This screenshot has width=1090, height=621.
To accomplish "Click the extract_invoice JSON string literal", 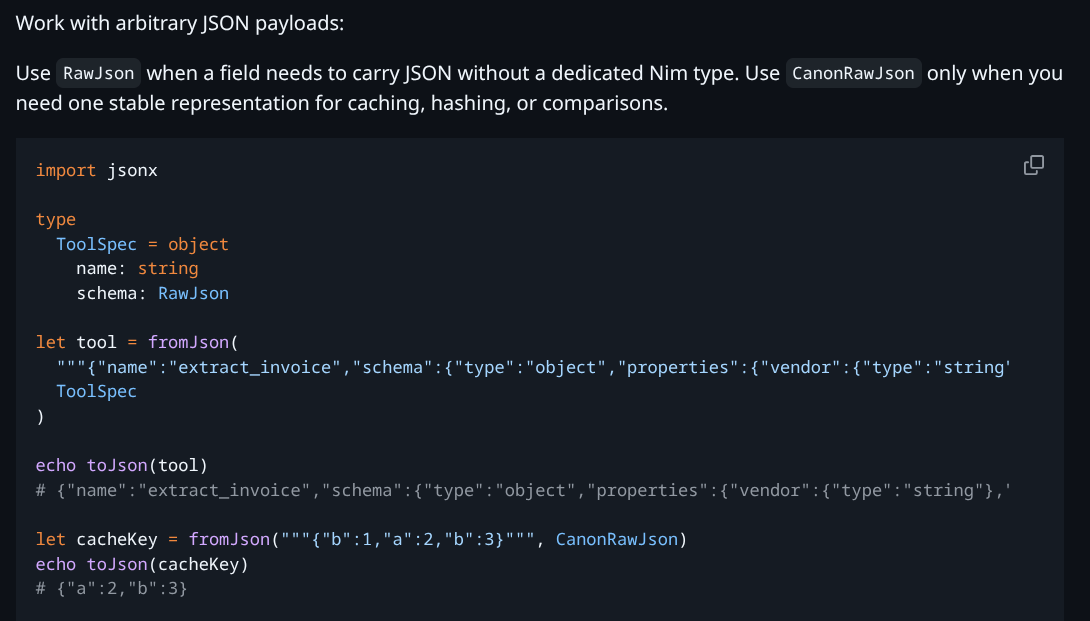I will [250, 367].
